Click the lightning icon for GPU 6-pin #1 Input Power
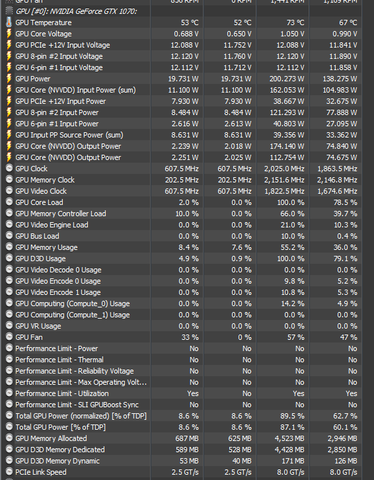Image resolution: width=374 pixels, height=480 pixels. click(9, 124)
